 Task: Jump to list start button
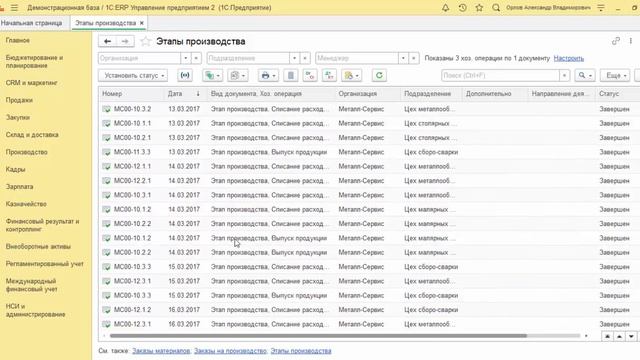point(607,336)
